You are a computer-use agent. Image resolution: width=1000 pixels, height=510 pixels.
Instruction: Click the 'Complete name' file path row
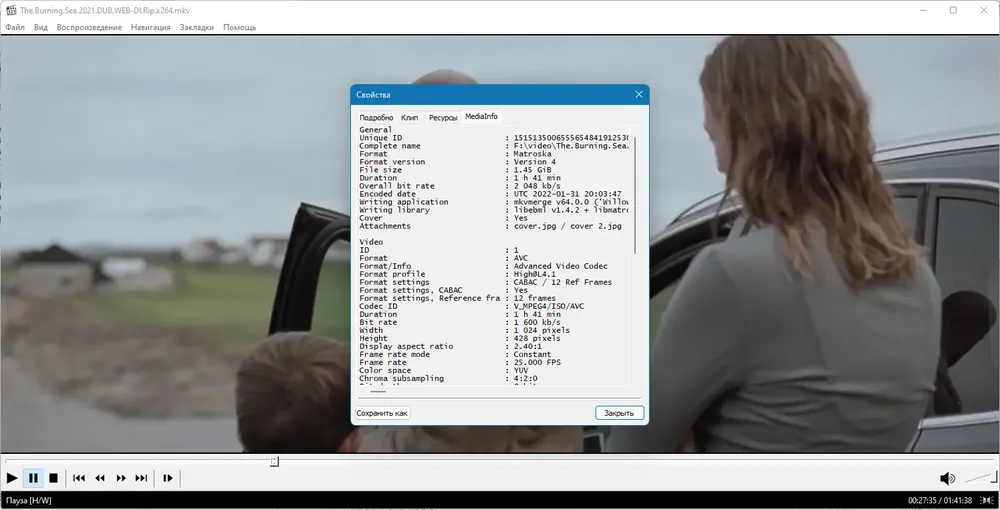494,146
